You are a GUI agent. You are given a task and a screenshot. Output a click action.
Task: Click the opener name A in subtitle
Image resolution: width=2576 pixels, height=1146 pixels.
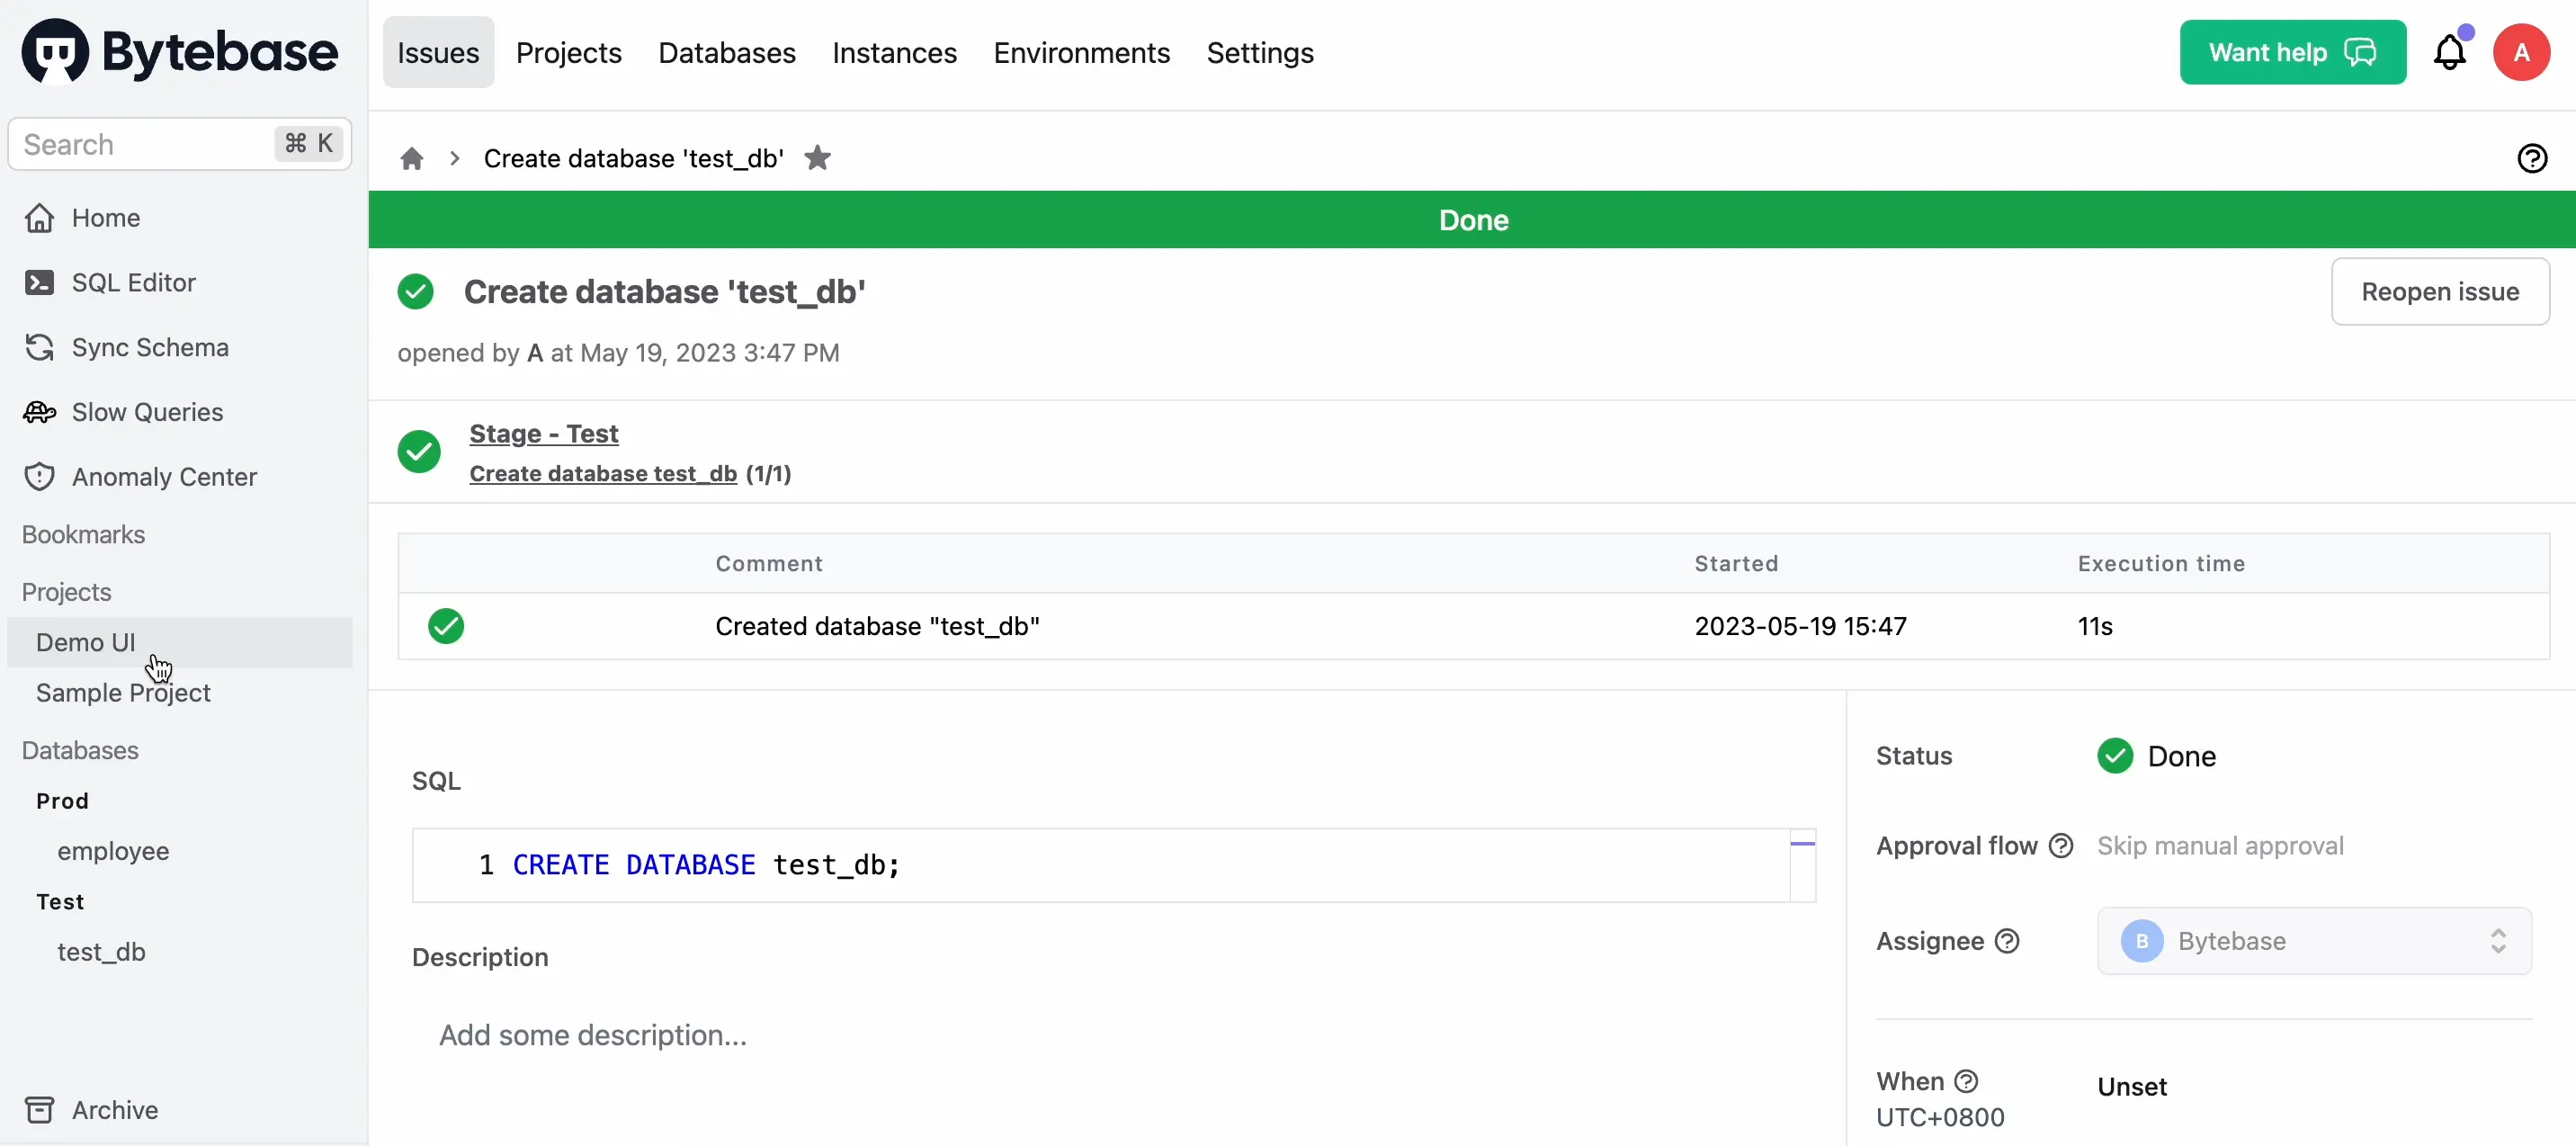pyautogui.click(x=535, y=353)
